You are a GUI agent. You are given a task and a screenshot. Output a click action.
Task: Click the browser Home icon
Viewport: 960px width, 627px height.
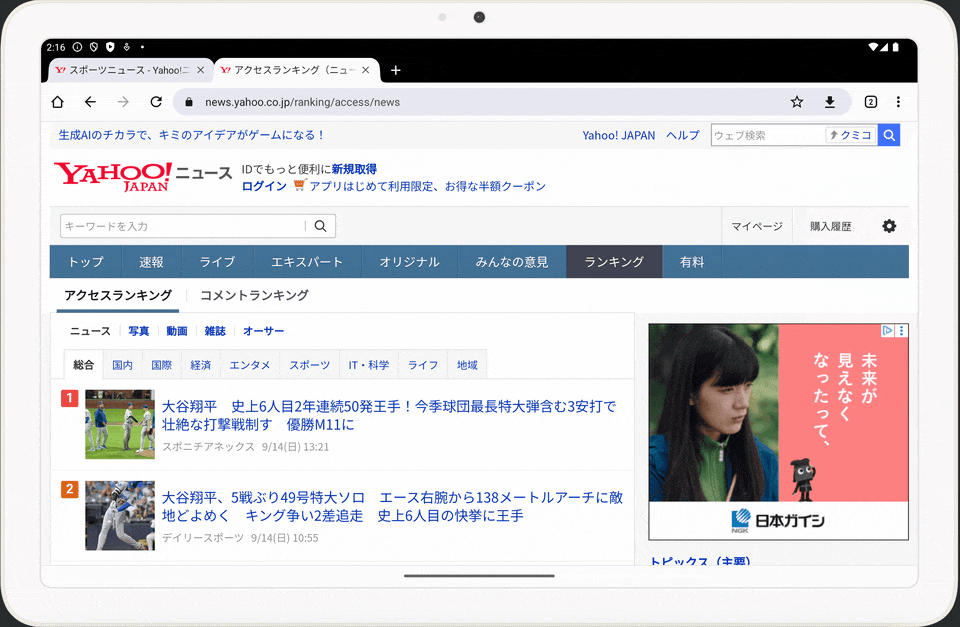[x=57, y=101]
